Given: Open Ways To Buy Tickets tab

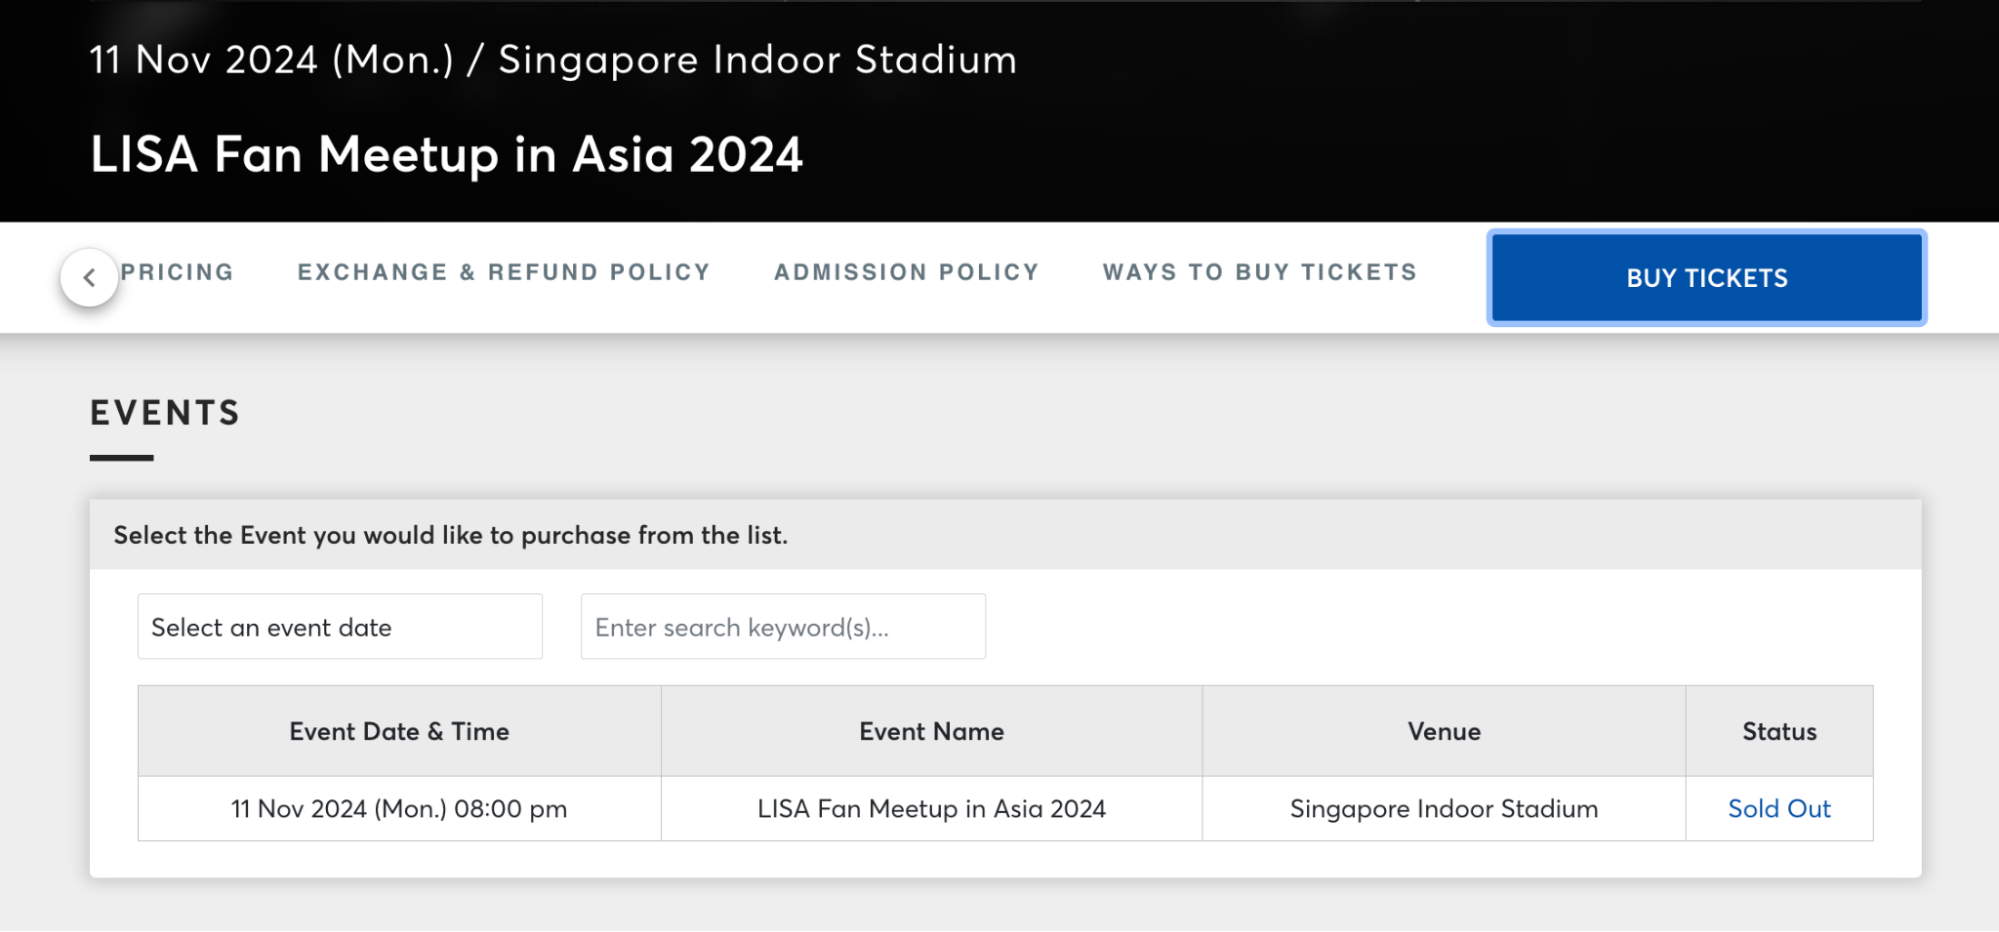Looking at the screenshot, I should coord(1260,272).
